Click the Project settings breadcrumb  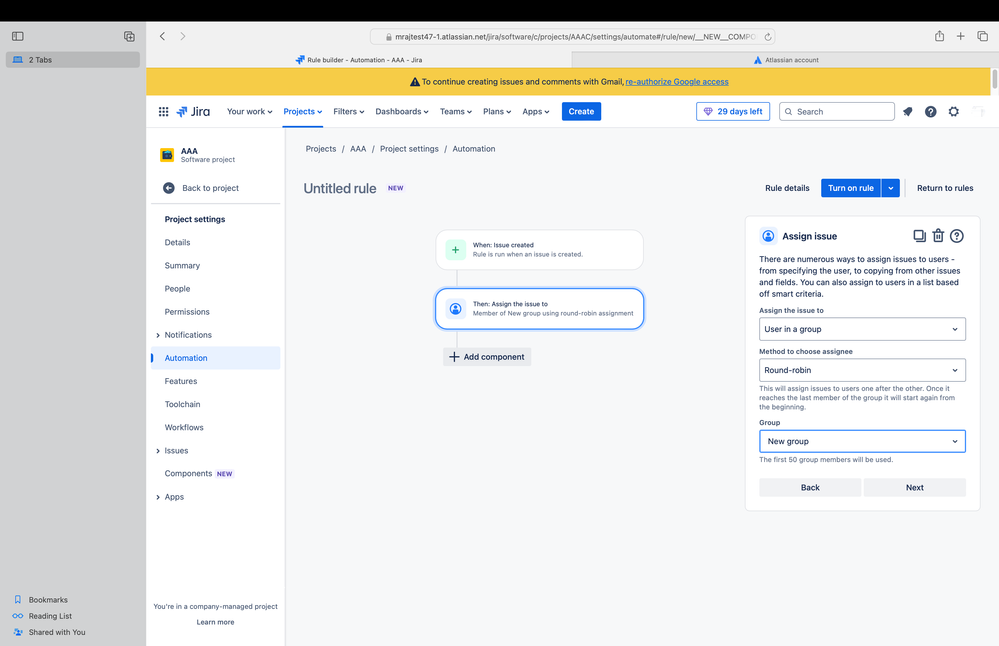click(409, 148)
